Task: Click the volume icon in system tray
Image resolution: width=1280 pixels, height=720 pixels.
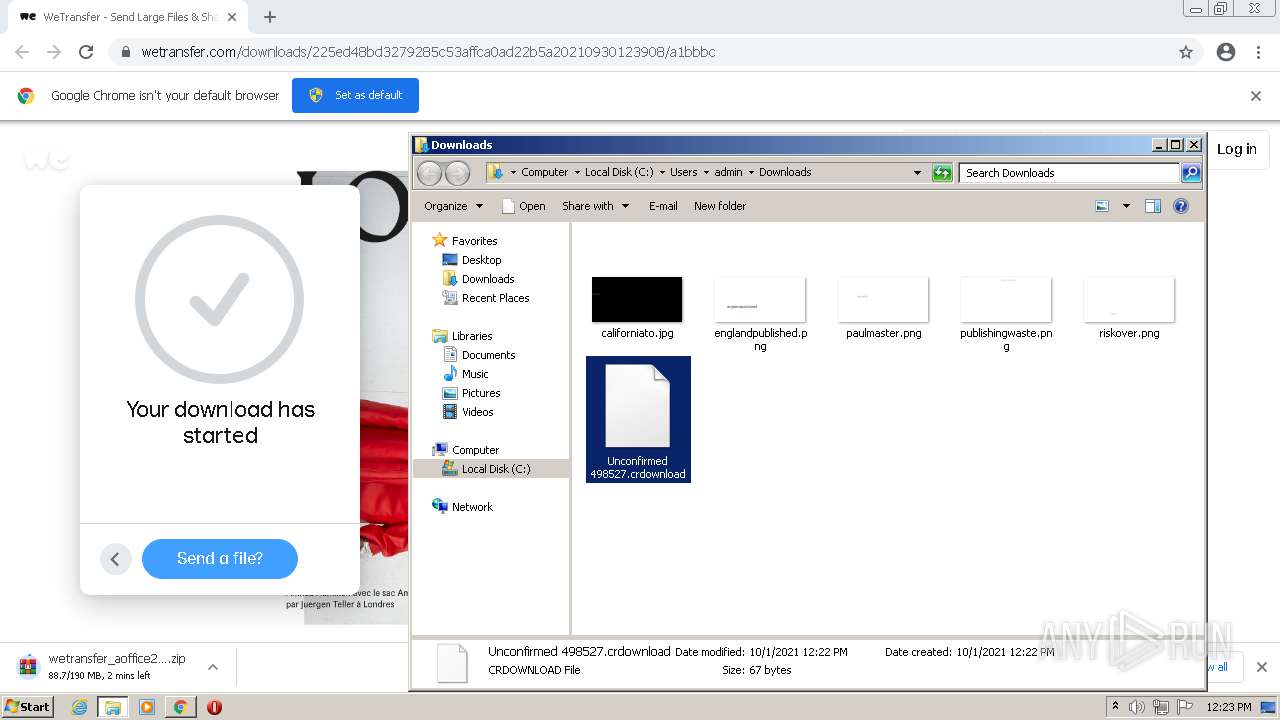Action: tap(1137, 707)
